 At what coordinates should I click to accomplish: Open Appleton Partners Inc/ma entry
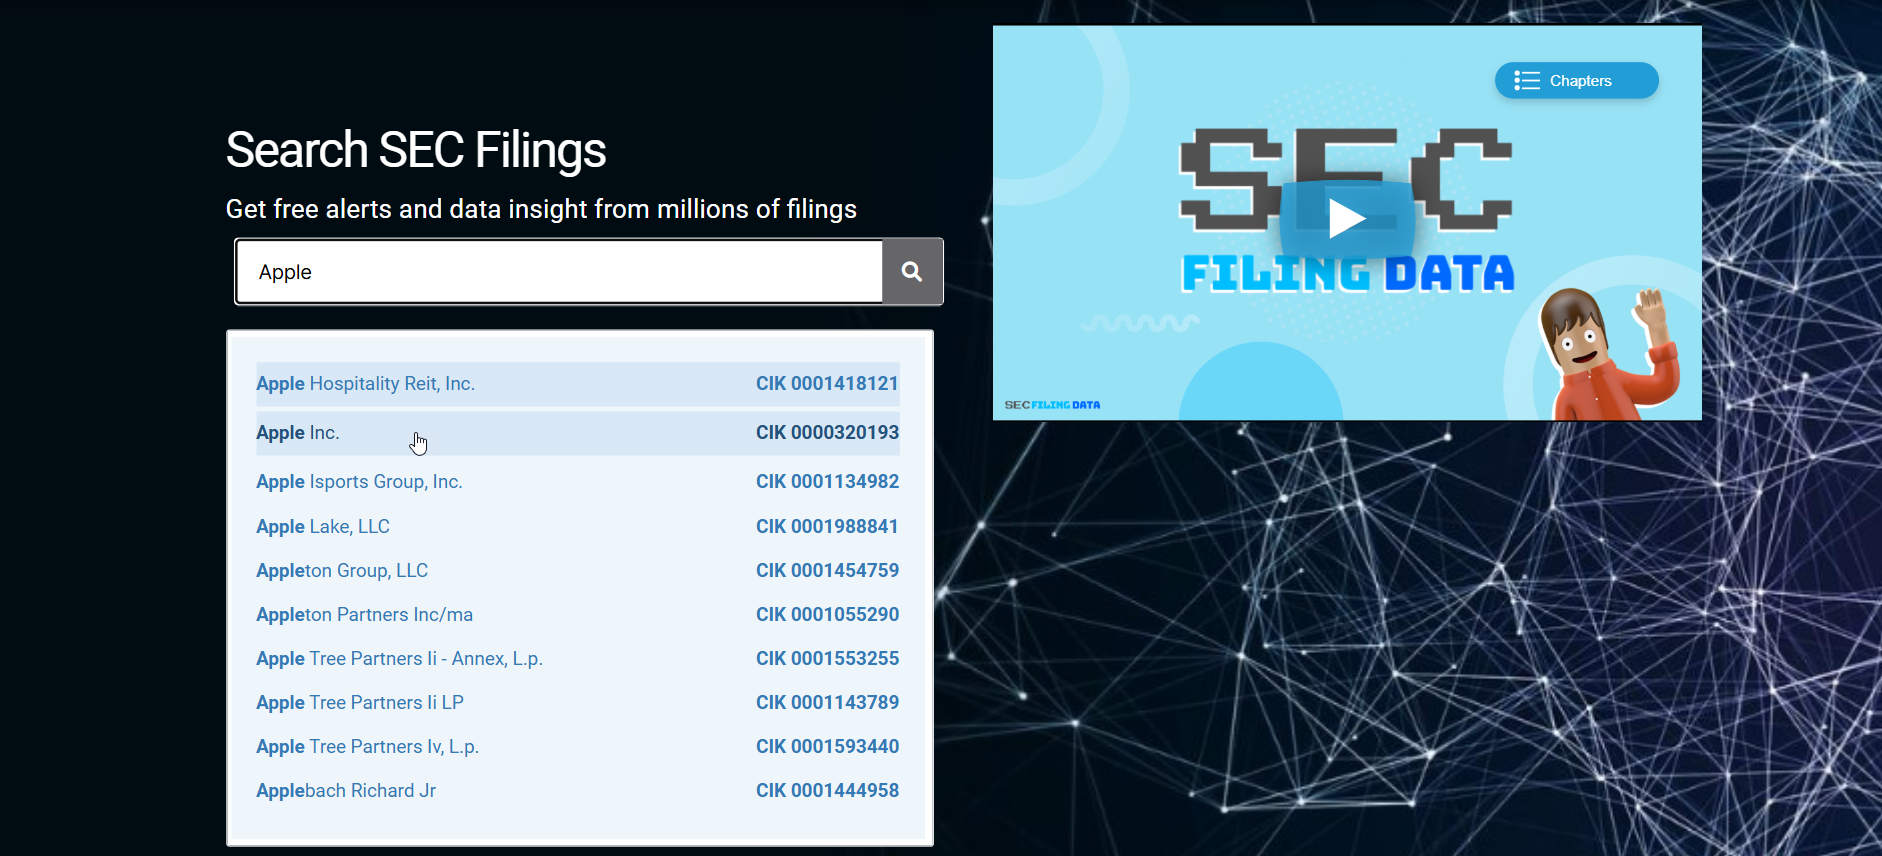click(x=364, y=615)
